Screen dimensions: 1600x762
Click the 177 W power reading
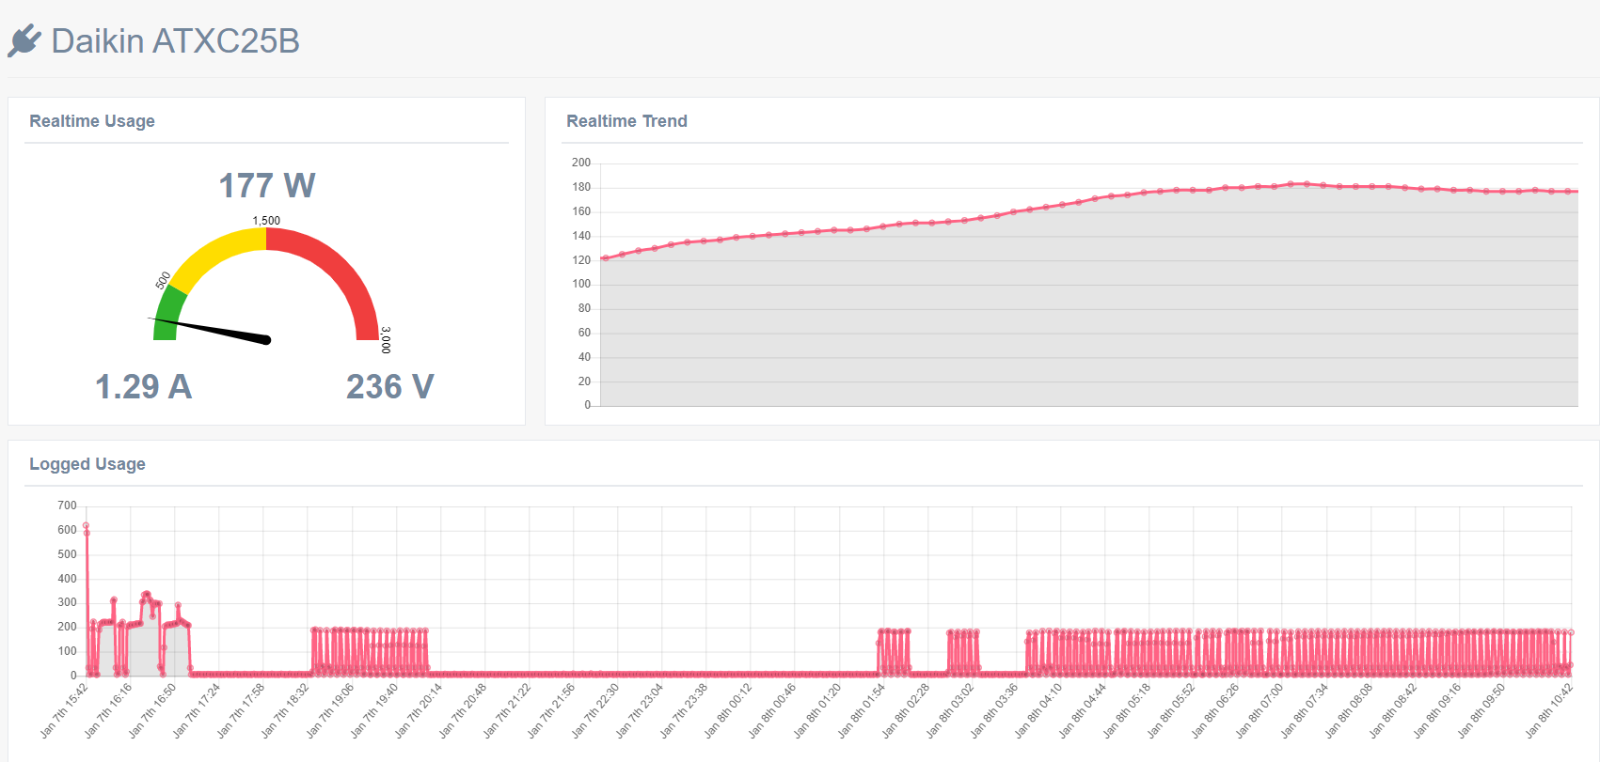coord(267,185)
